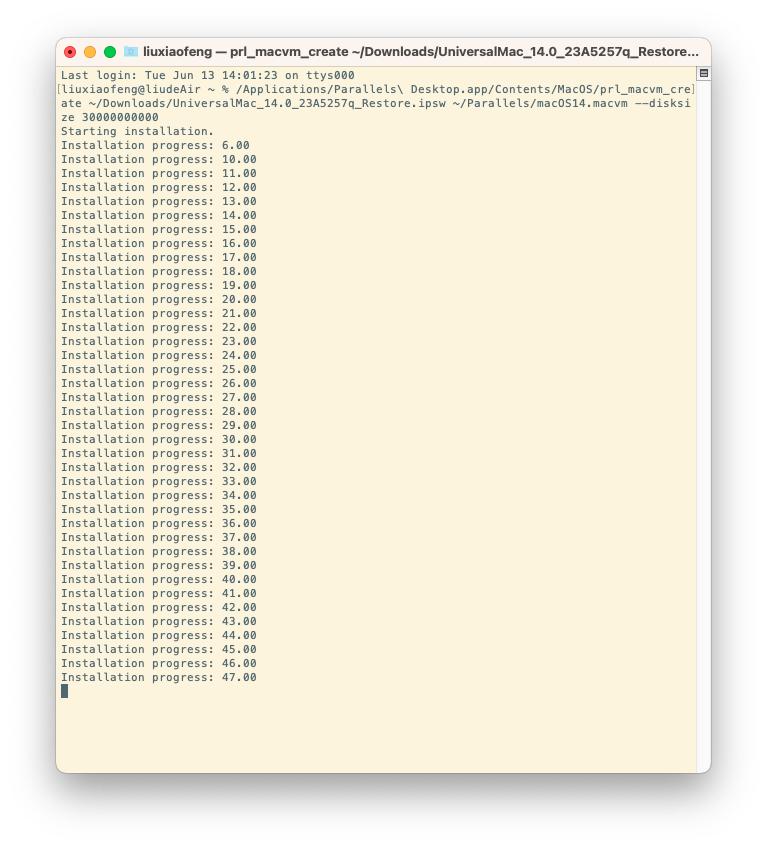
Task: Click 'Installation progress: 15.00' line
Action: click(x=158, y=229)
